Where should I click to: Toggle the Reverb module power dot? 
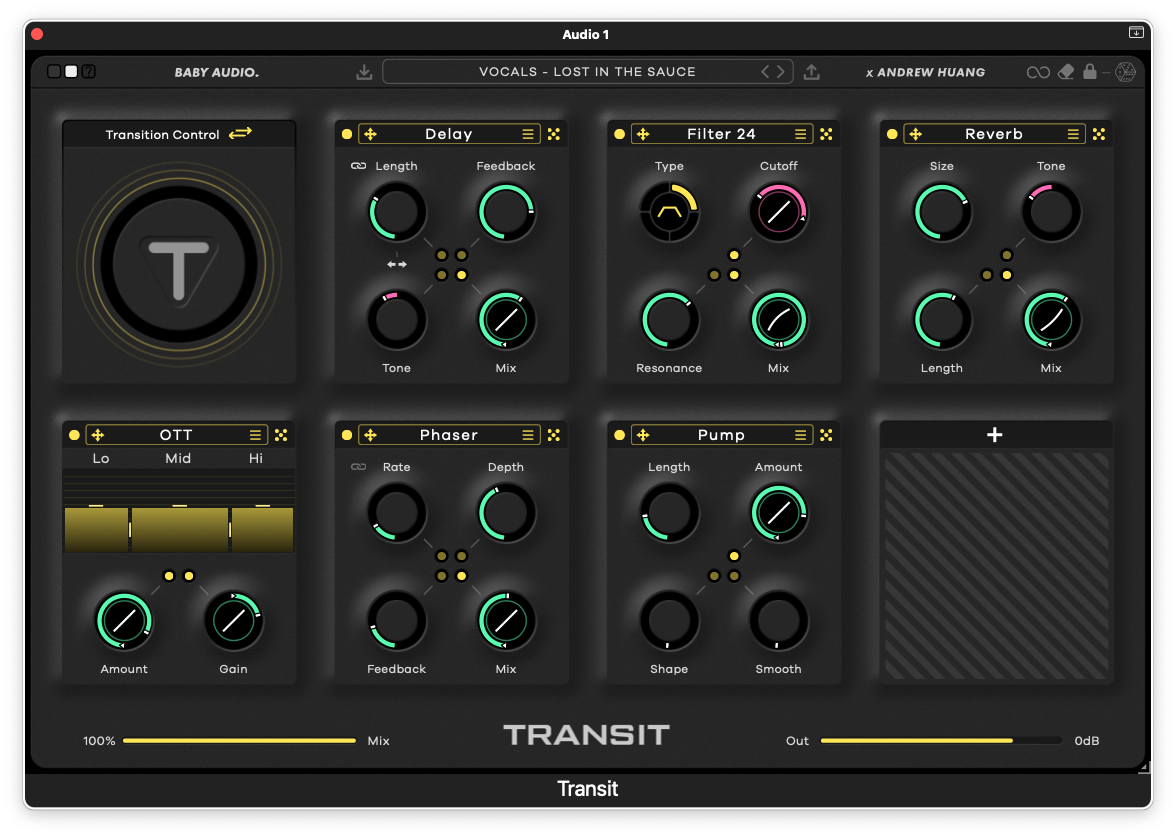click(892, 134)
